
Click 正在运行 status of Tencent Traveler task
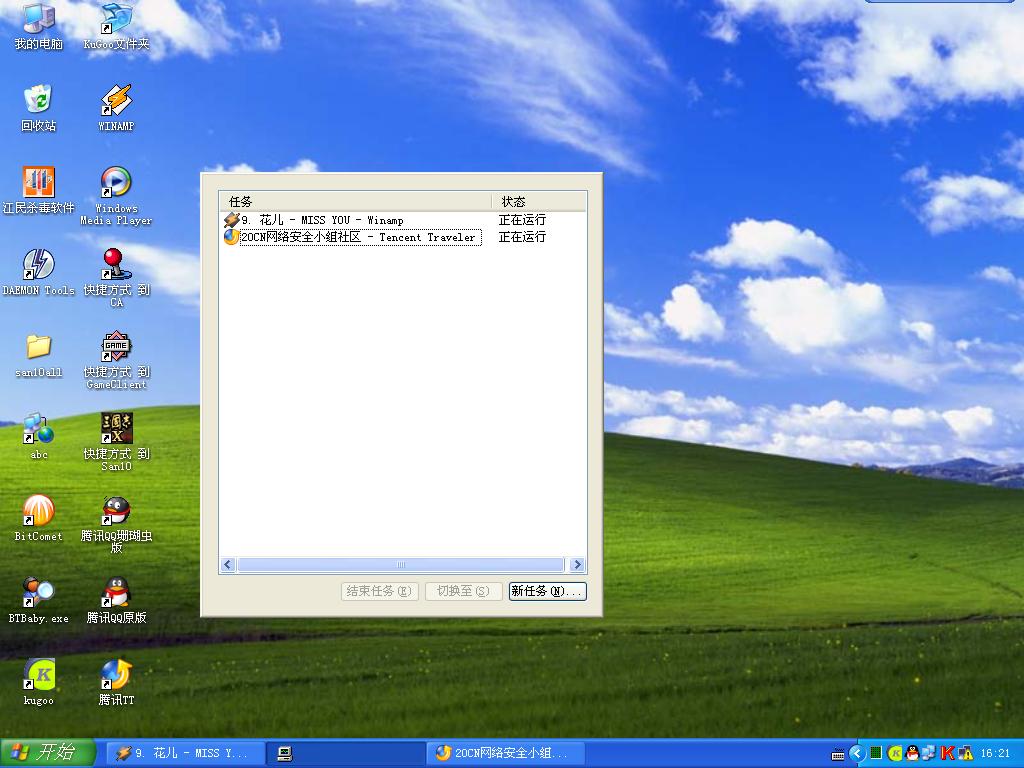click(522, 237)
